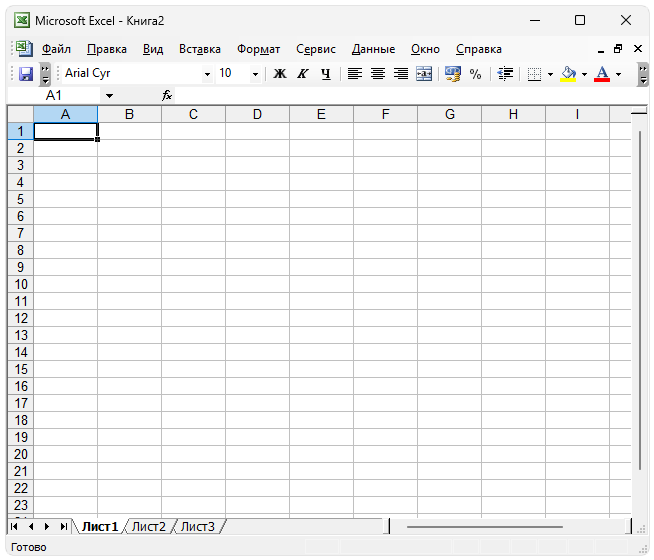Go to last sheet tab arrow
This screenshot has width=654, height=560.
click(x=63, y=527)
